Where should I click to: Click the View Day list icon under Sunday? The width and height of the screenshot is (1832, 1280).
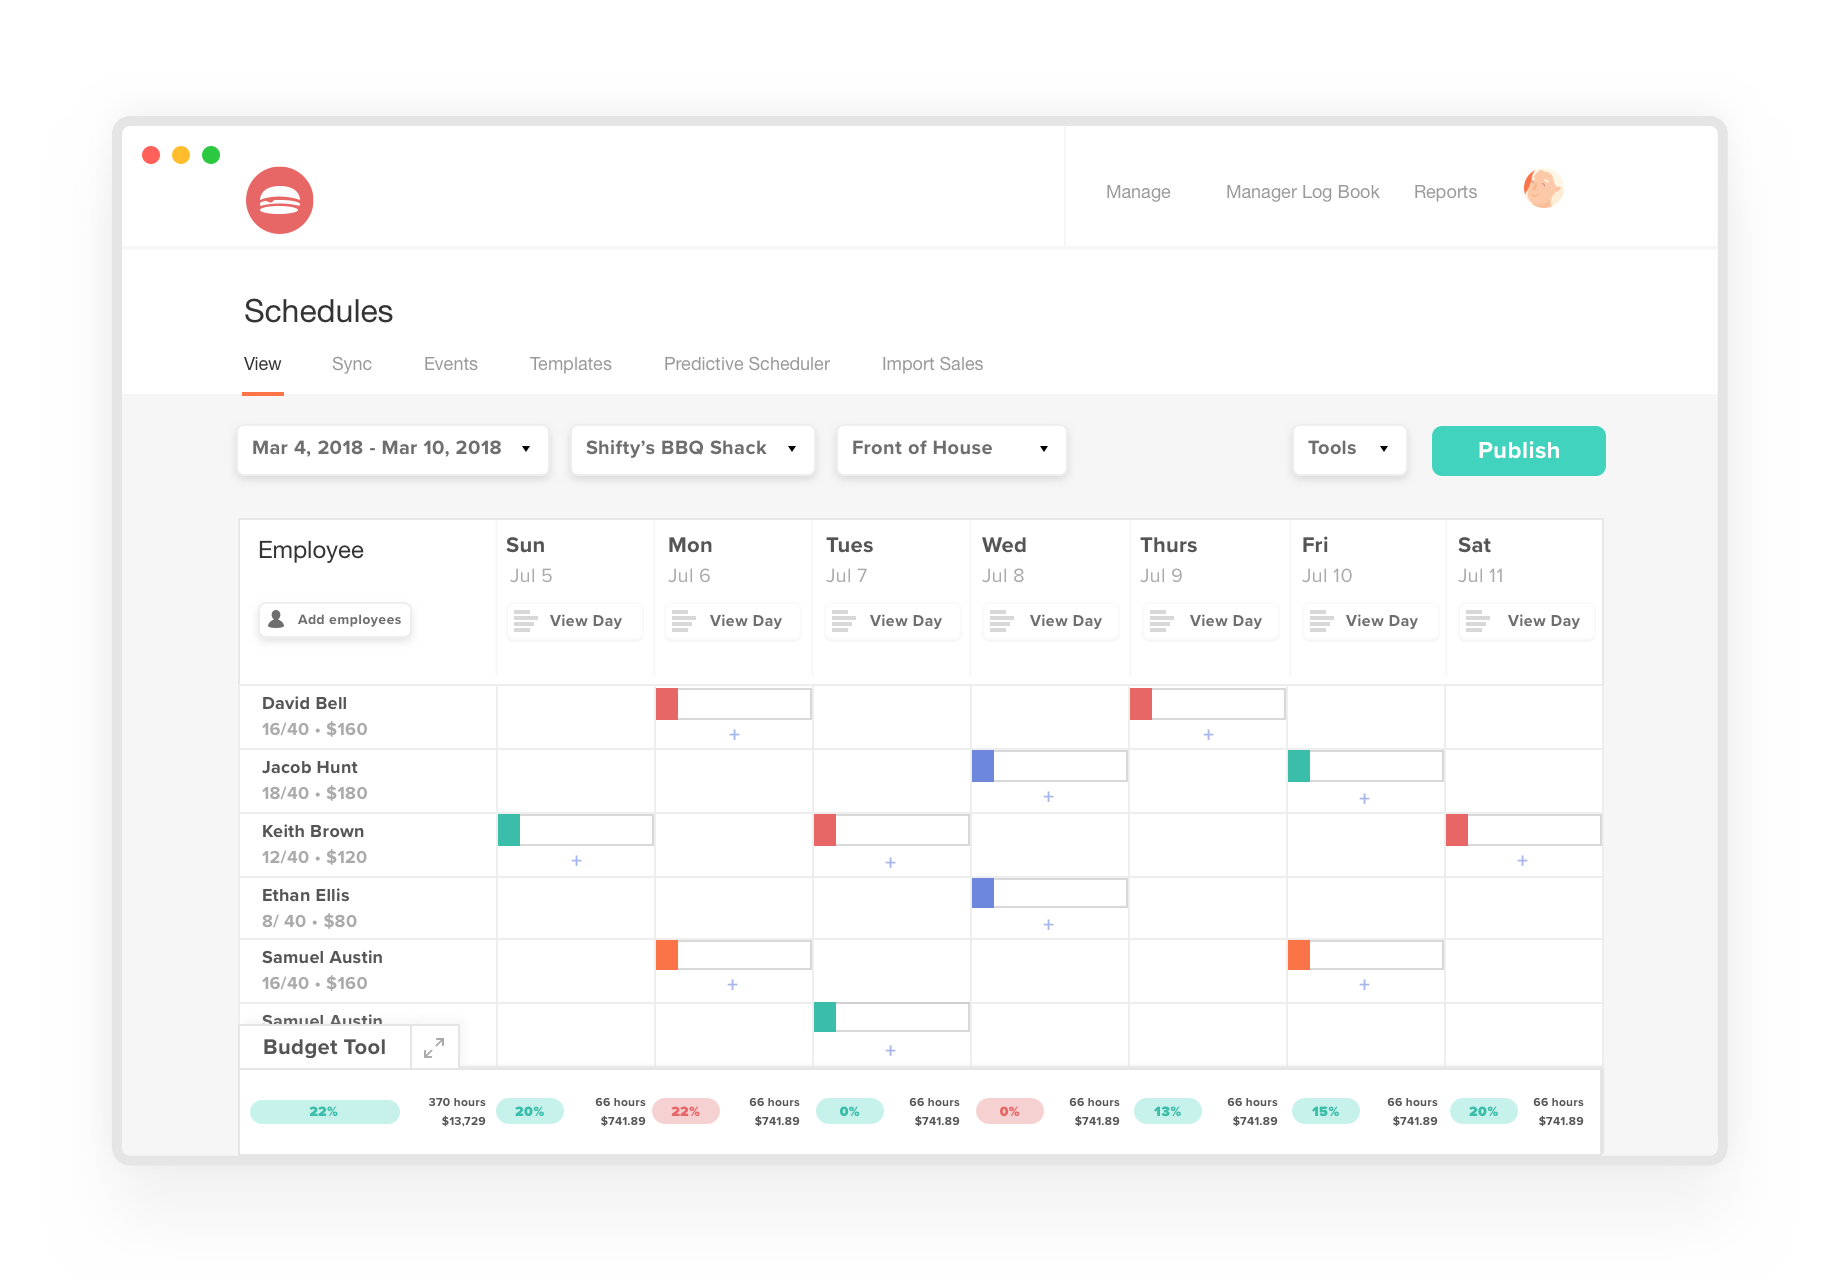(526, 620)
